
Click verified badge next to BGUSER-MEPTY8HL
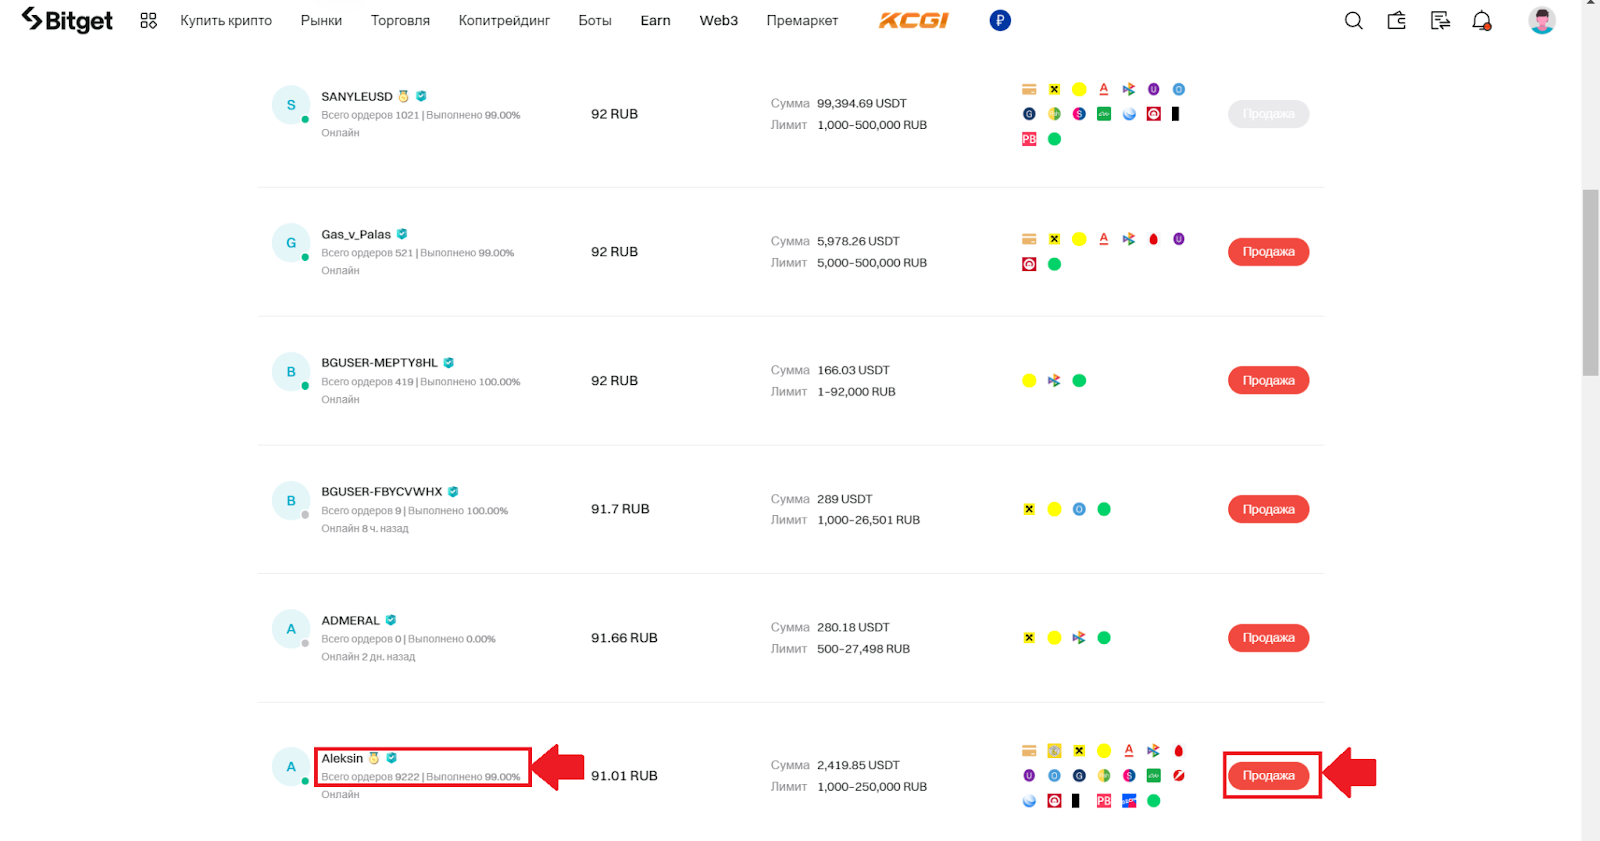[x=448, y=363]
